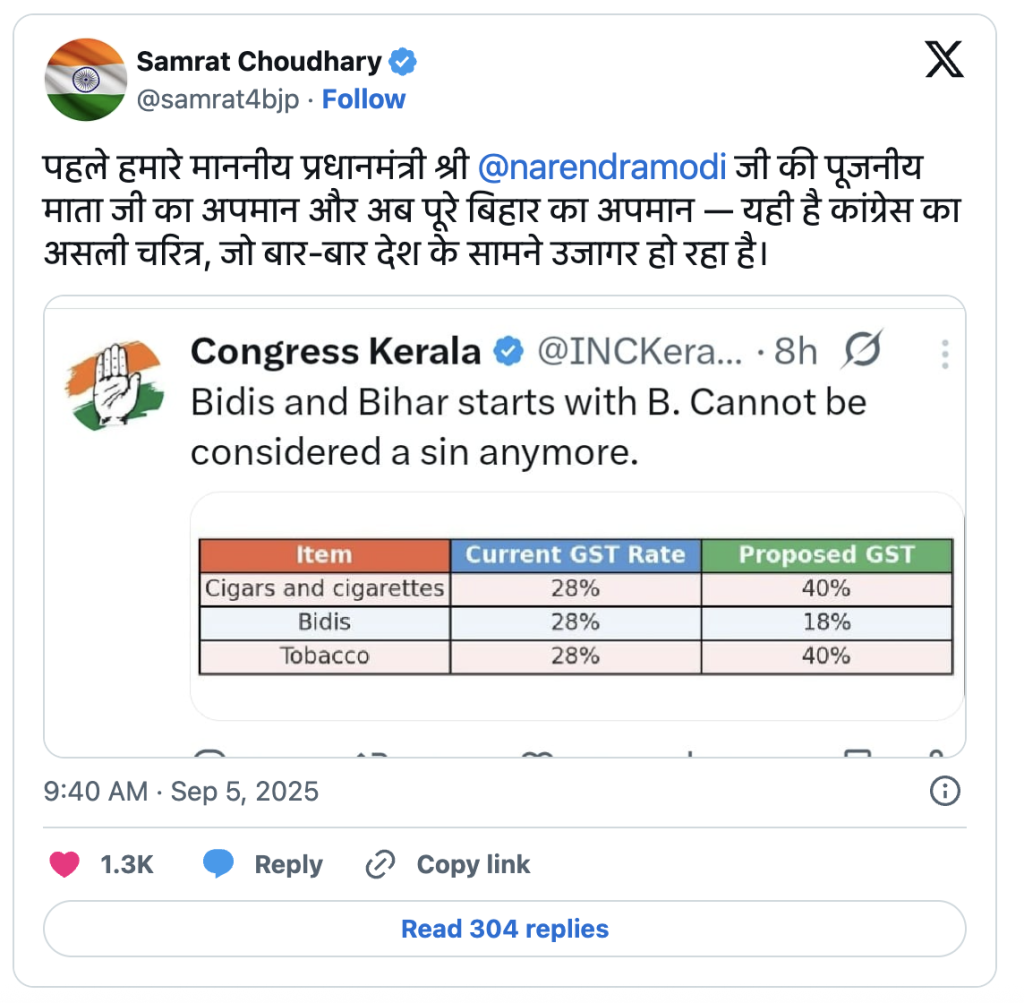Image resolution: width=1024 pixels, height=1003 pixels.
Task: Click the verified badge beside Congress Kerala
Action: click(510, 352)
